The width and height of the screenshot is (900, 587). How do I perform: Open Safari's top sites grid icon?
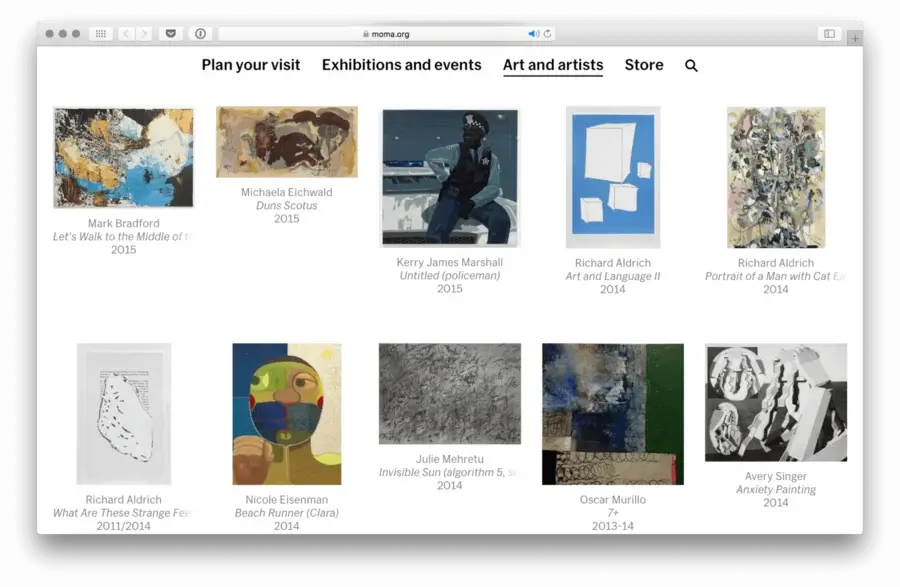100,34
